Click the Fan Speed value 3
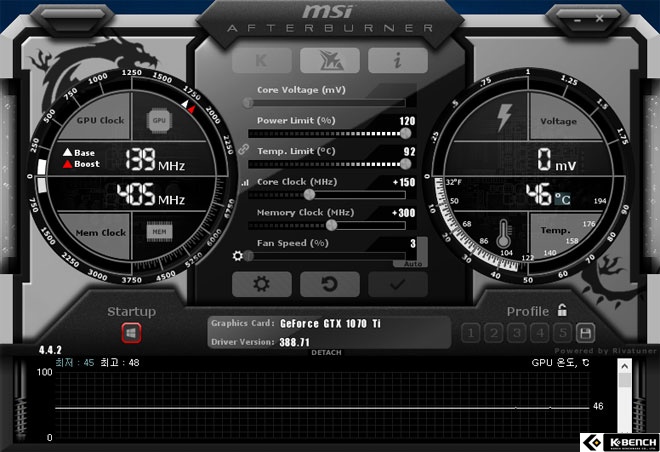 (413, 243)
